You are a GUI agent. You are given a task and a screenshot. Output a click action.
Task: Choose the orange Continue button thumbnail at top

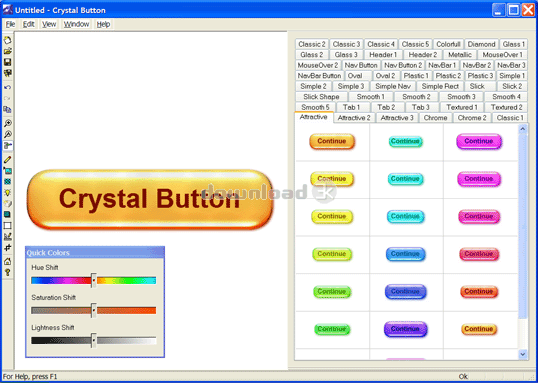(x=332, y=141)
